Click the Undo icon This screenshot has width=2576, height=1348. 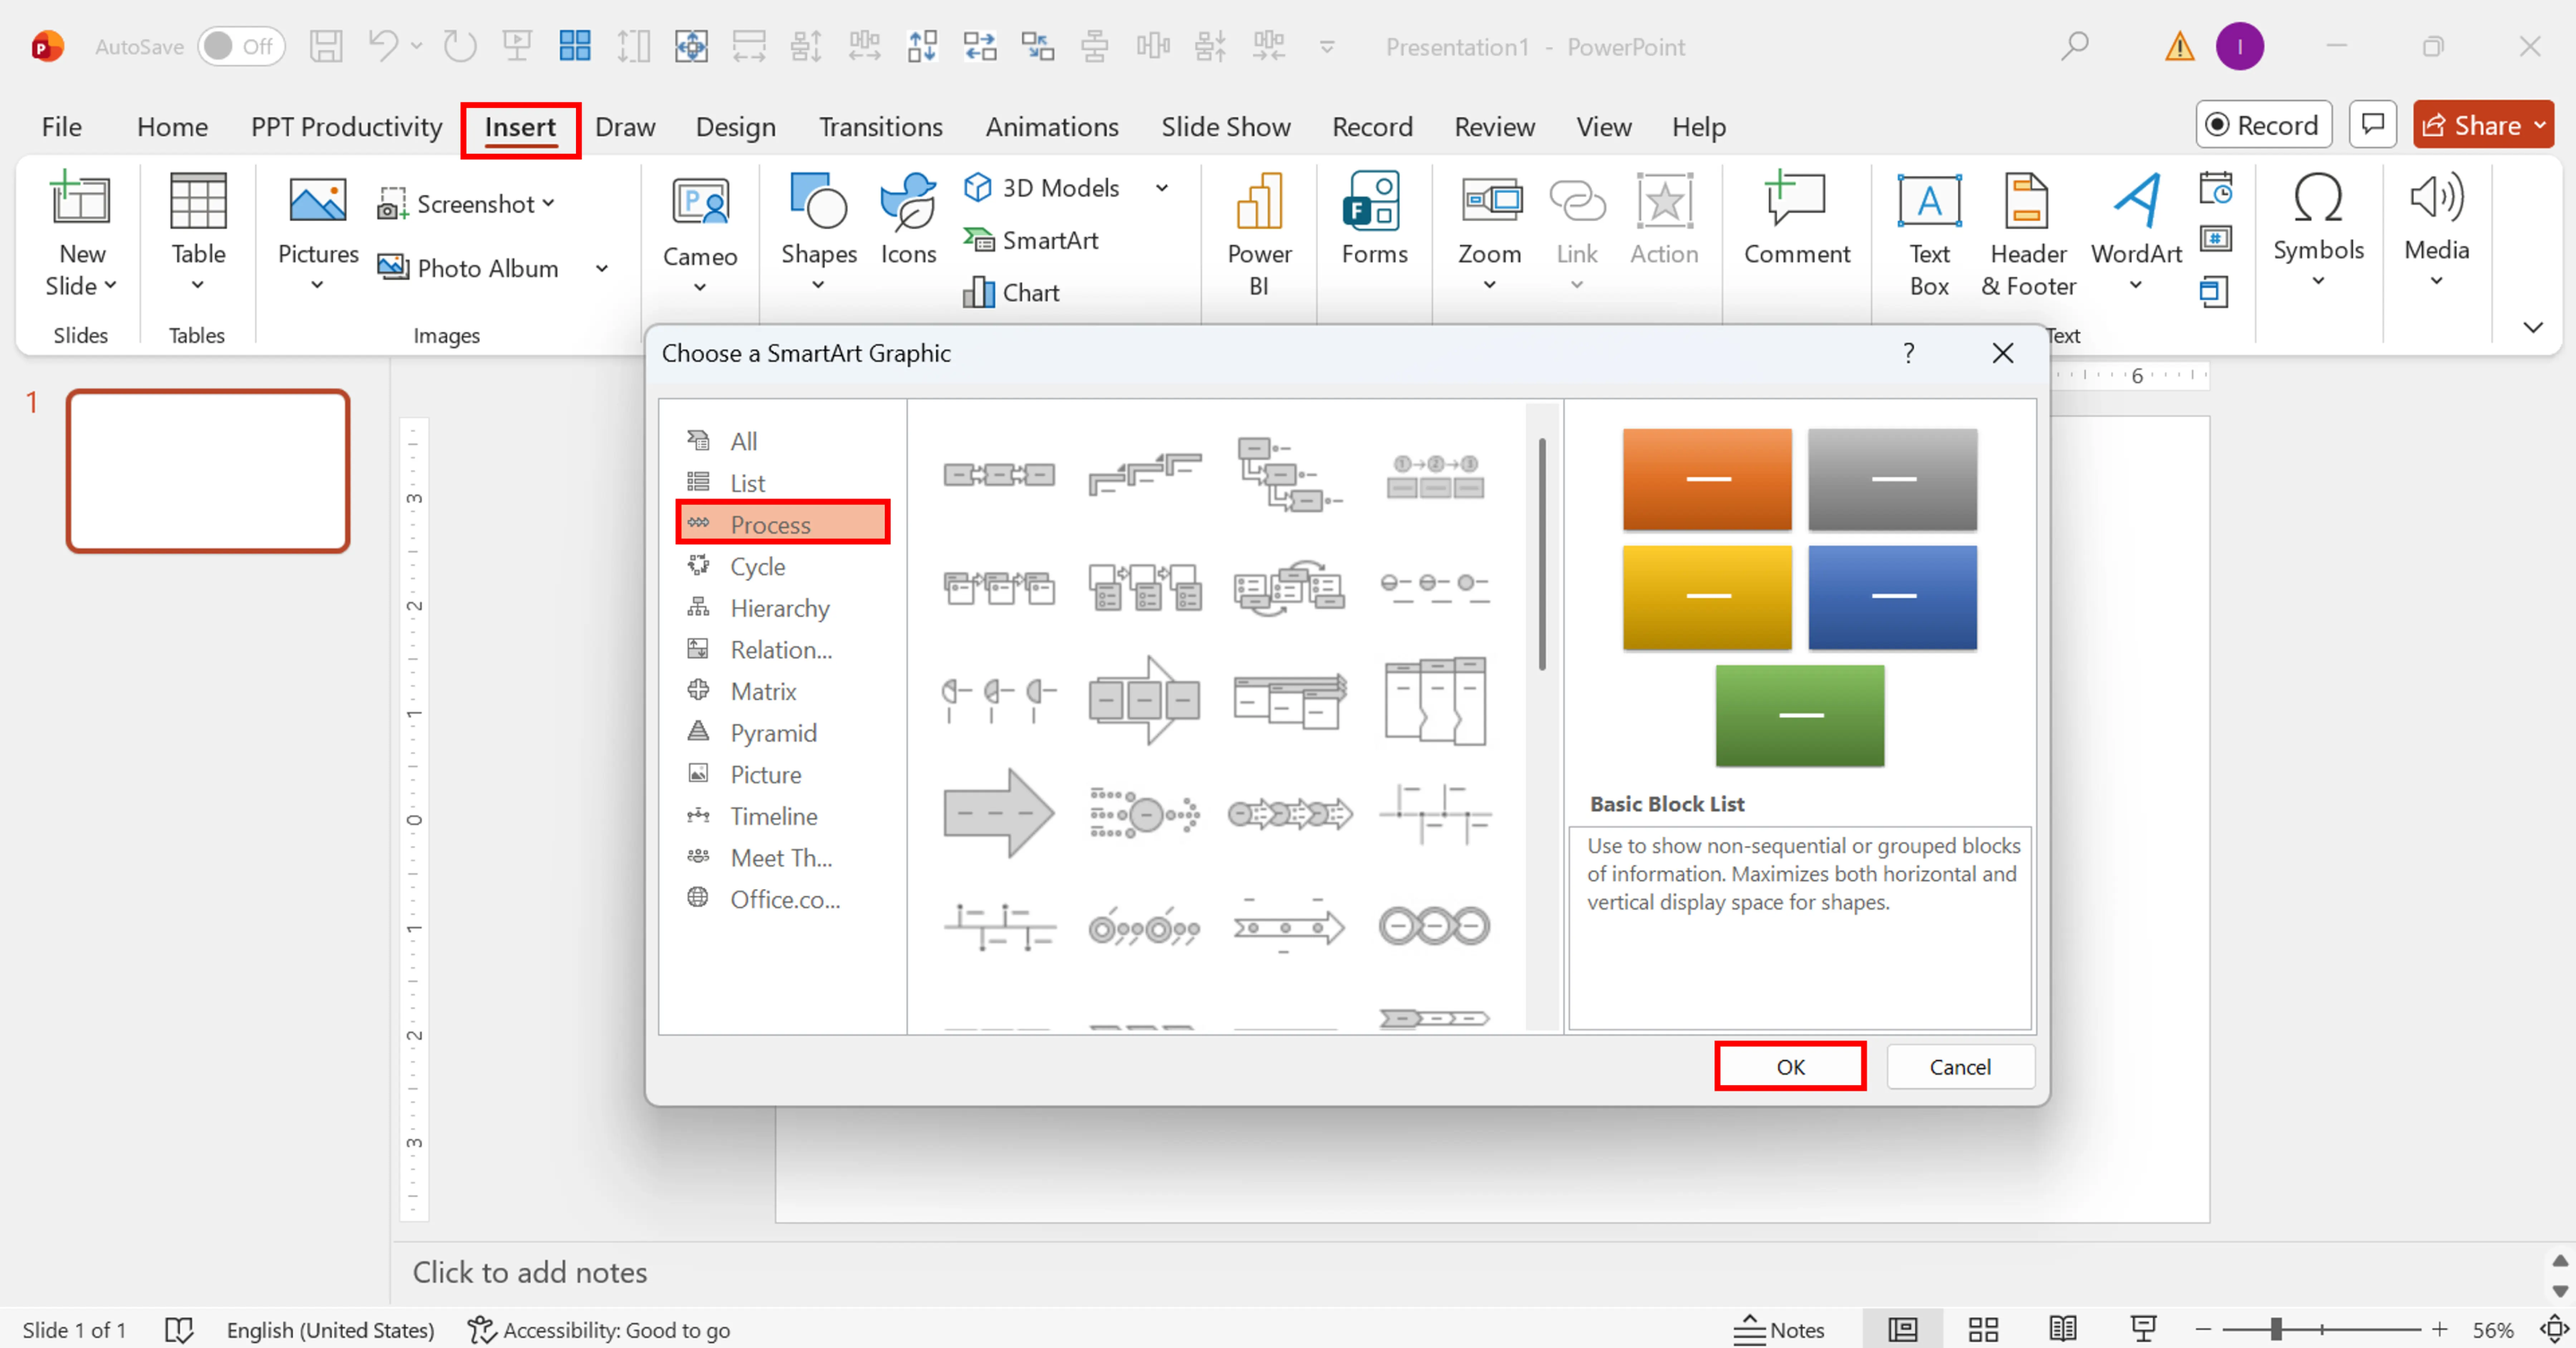click(383, 46)
